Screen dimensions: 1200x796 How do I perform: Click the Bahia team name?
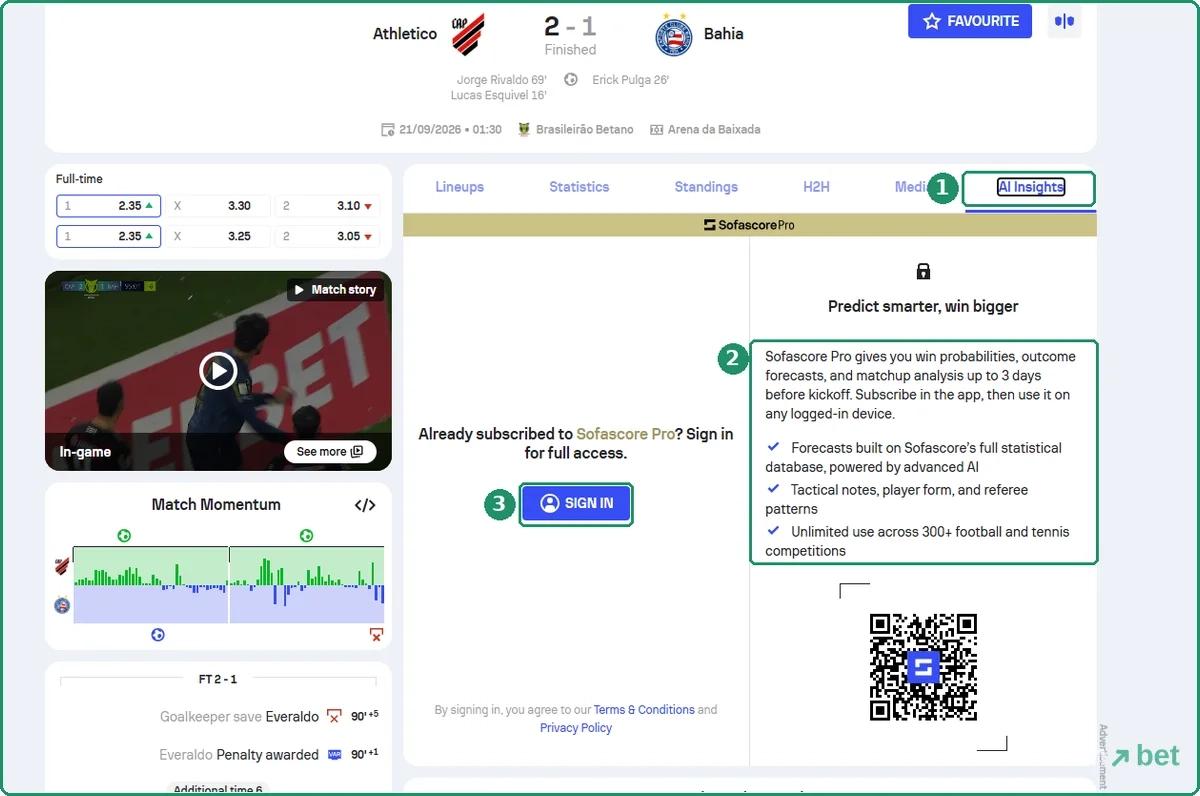[724, 34]
